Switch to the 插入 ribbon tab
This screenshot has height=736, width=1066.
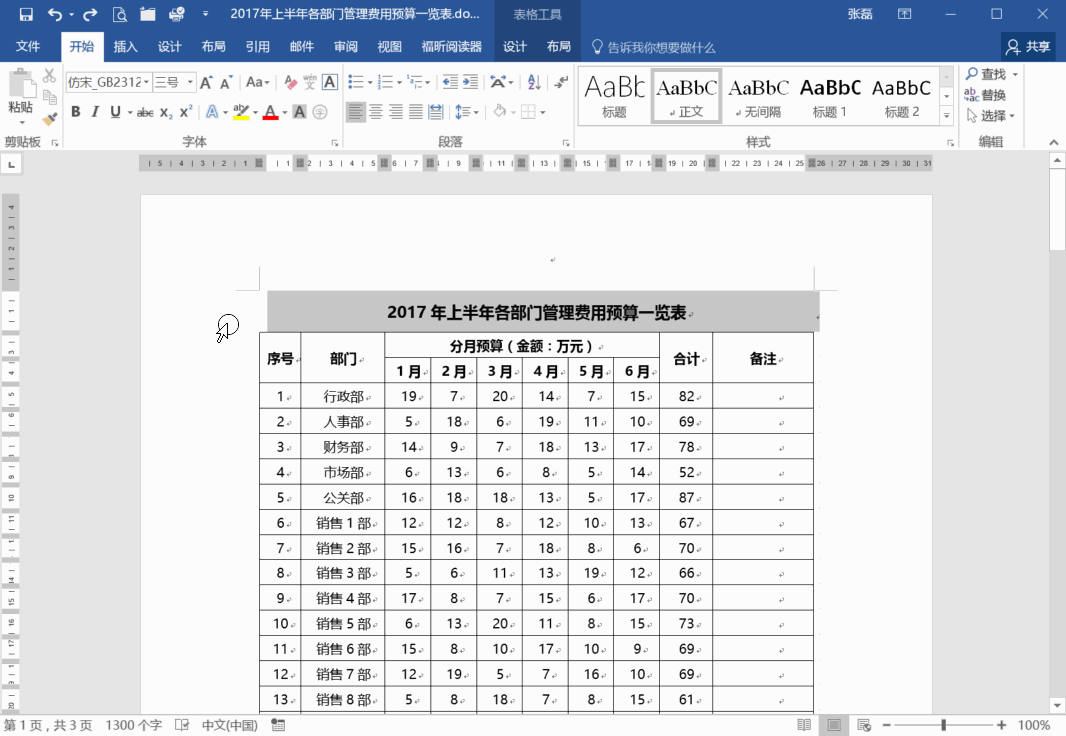click(x=126, y=46)
